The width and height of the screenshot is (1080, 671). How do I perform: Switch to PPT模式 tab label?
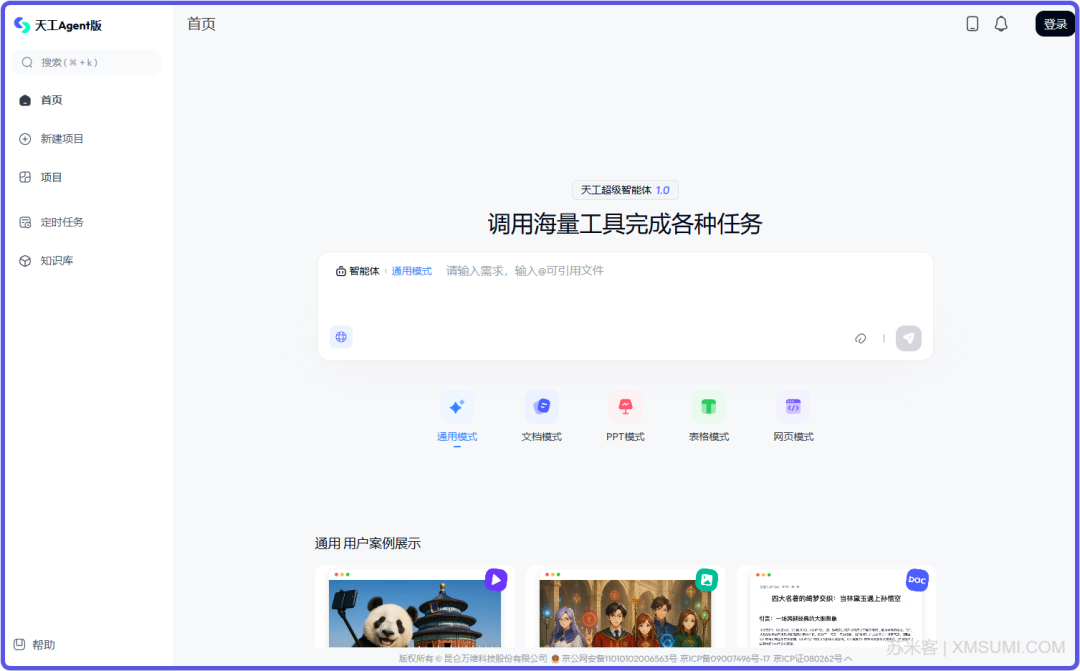[x=625, y=437]
